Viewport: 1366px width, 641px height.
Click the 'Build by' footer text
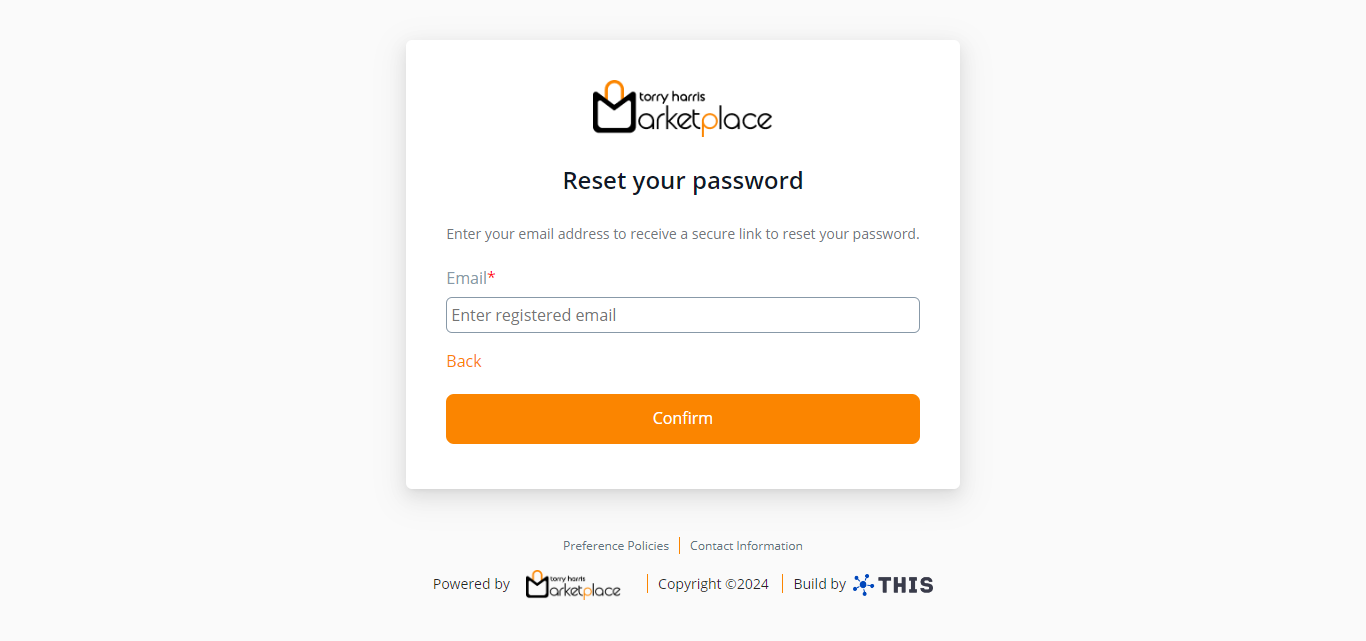coord(819,584)
